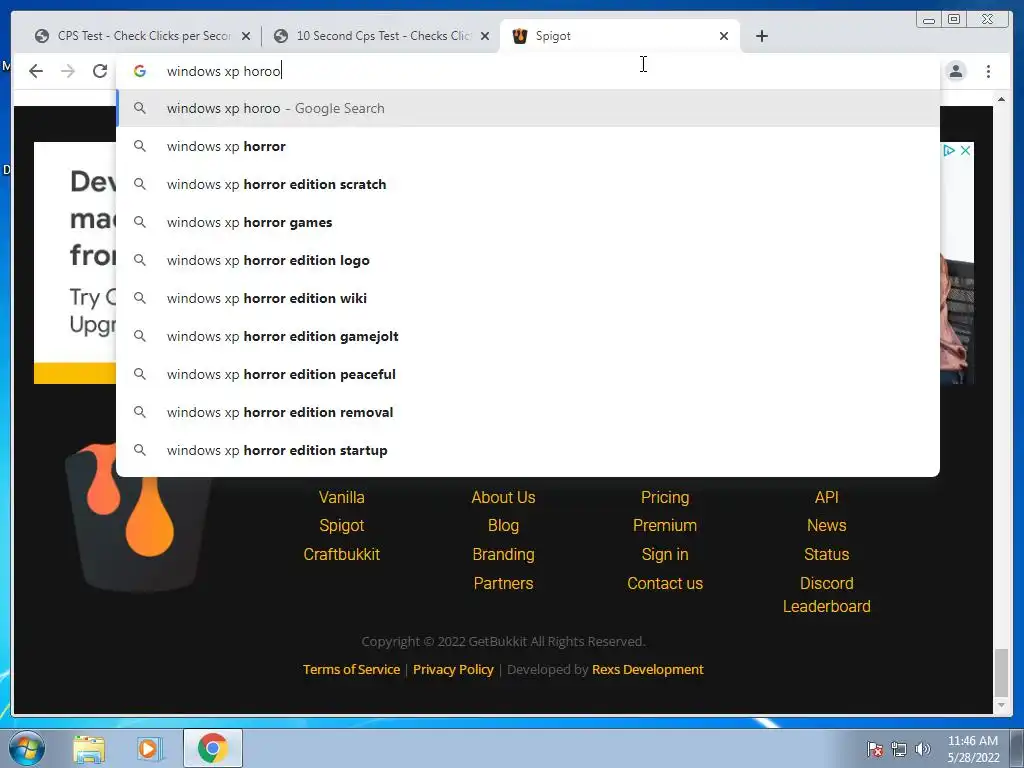The width and height of the screenshot is (1024, 768).
Task: Select 'windows xp horror edition peaceful' suggestion
Action: click(x=528, y=374)
